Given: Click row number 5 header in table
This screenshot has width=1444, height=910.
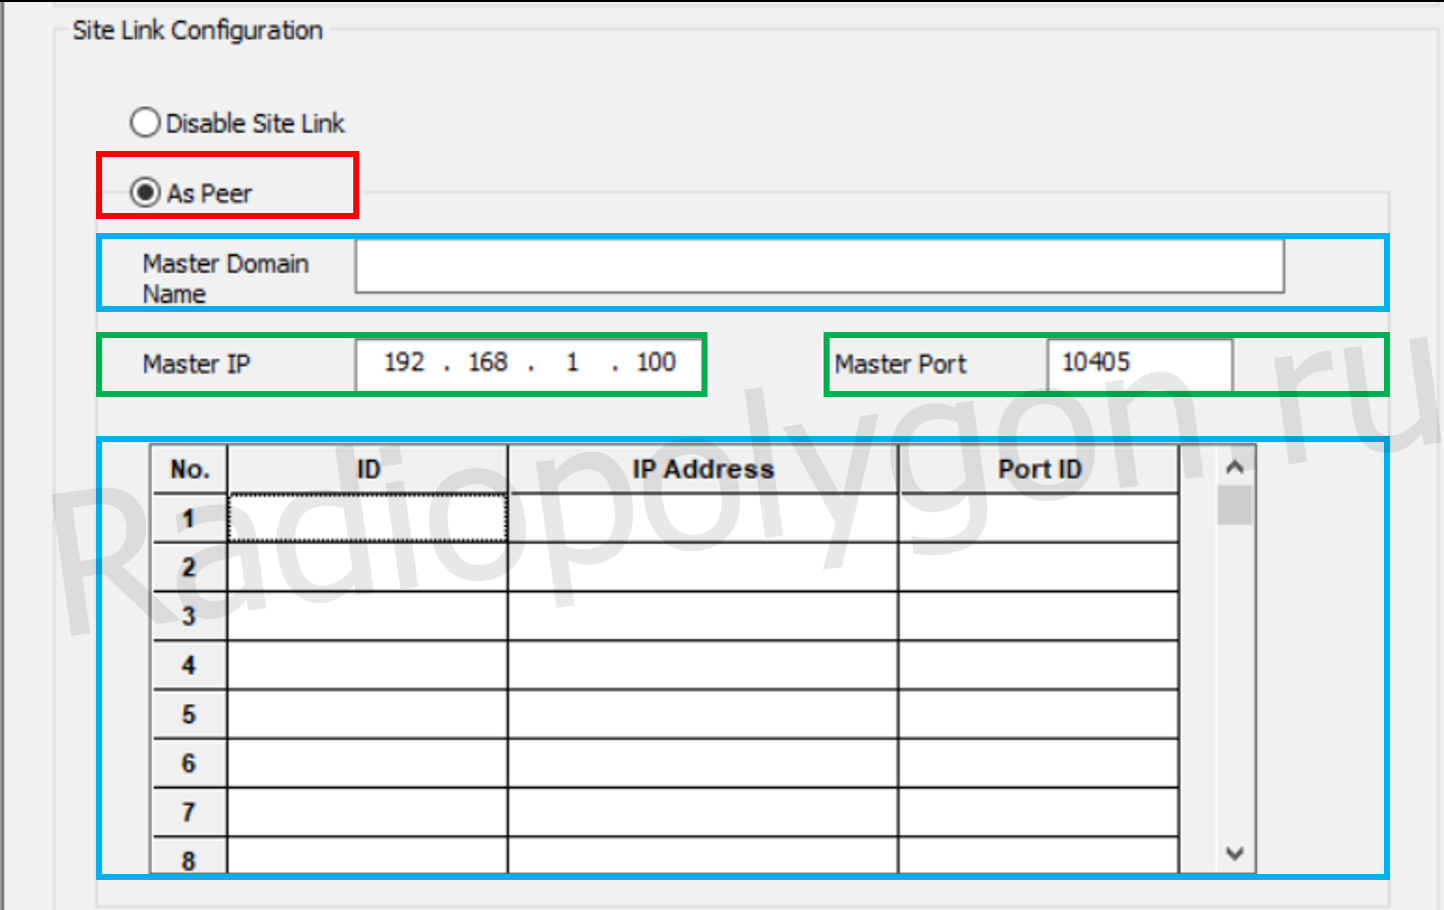Looking at the screenshot, I should click(x=189, y=714).
